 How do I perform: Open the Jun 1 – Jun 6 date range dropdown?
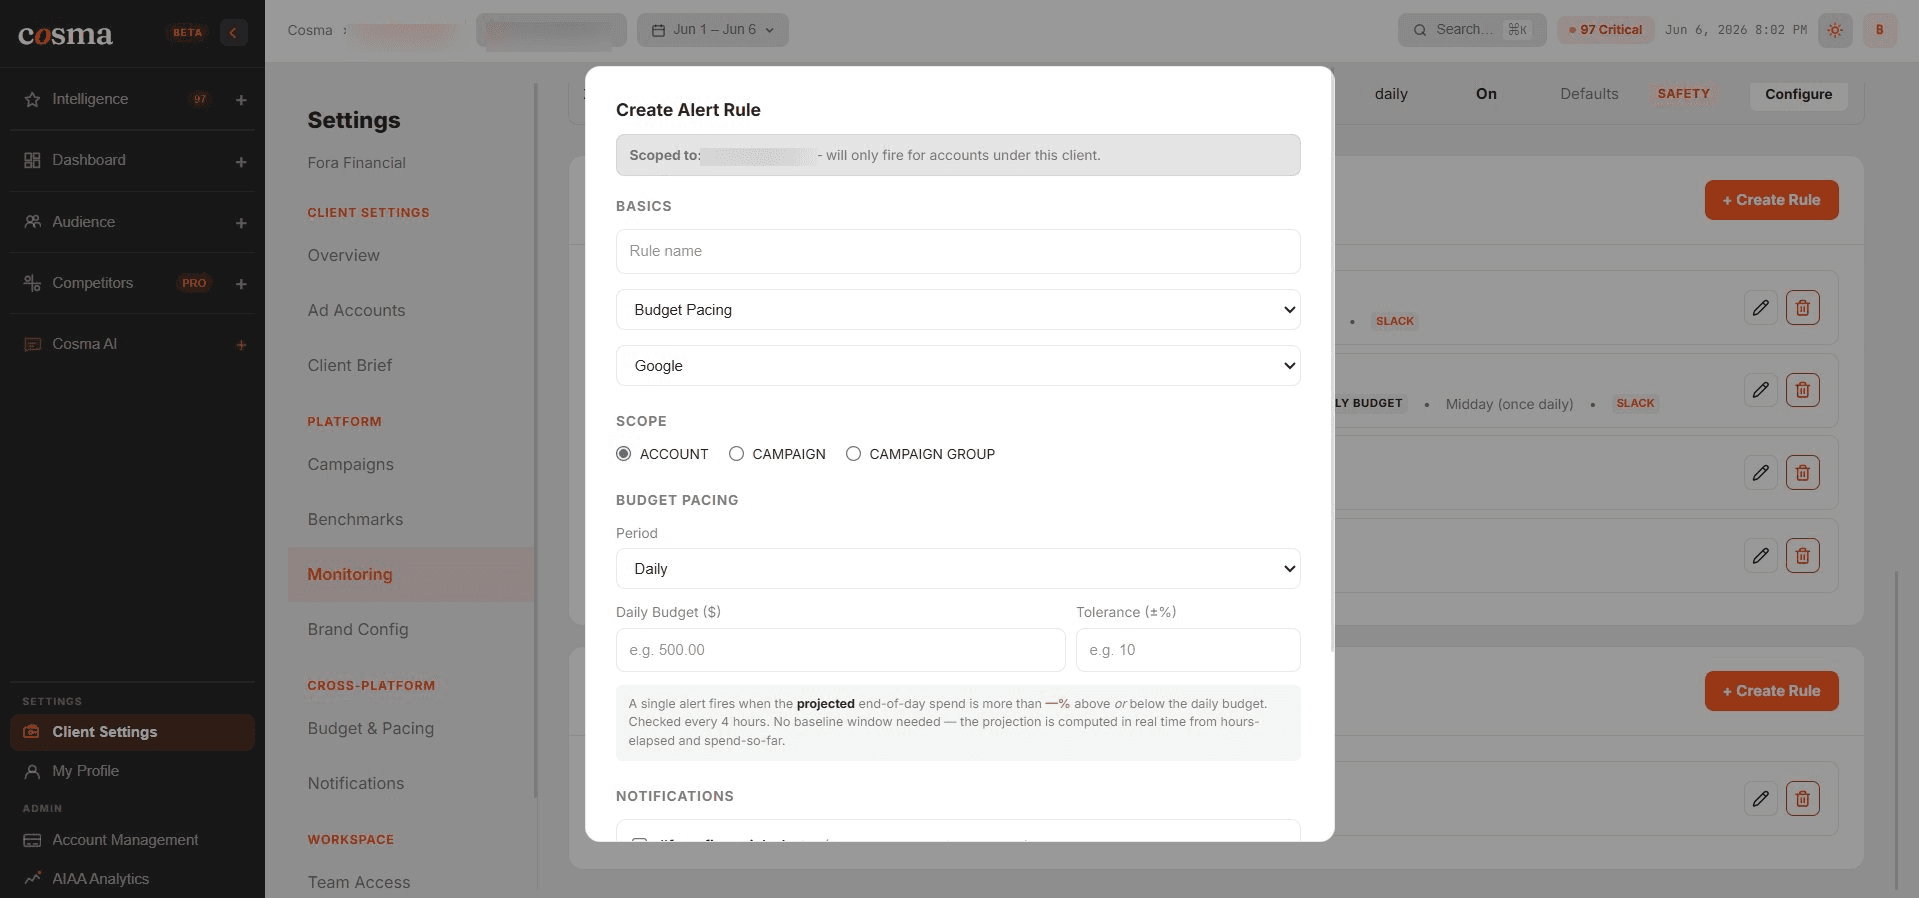tap(713, 30)
